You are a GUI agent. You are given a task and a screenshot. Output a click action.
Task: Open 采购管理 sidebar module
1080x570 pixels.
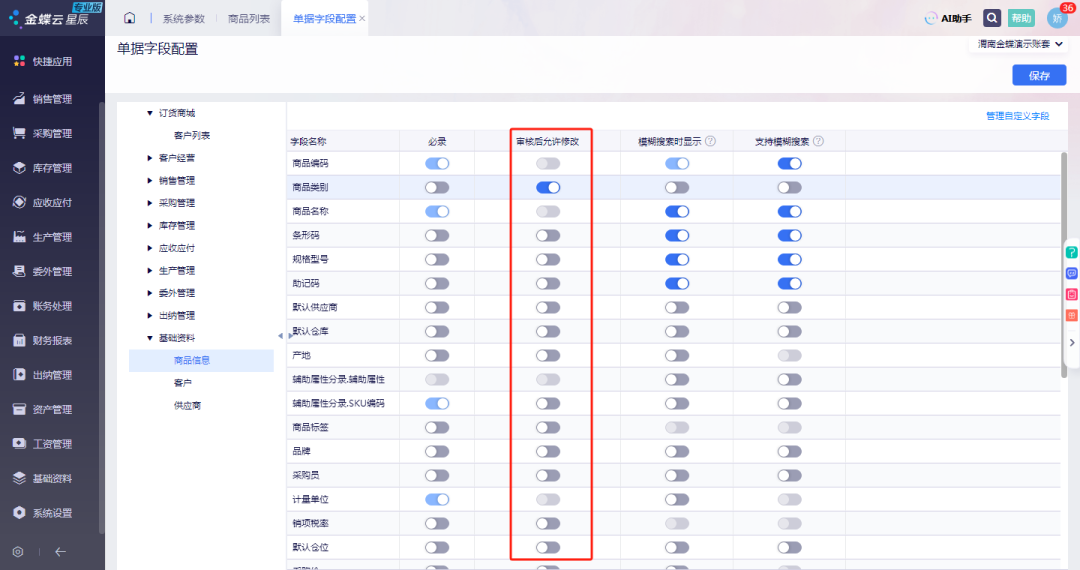(x=43, y=134)
